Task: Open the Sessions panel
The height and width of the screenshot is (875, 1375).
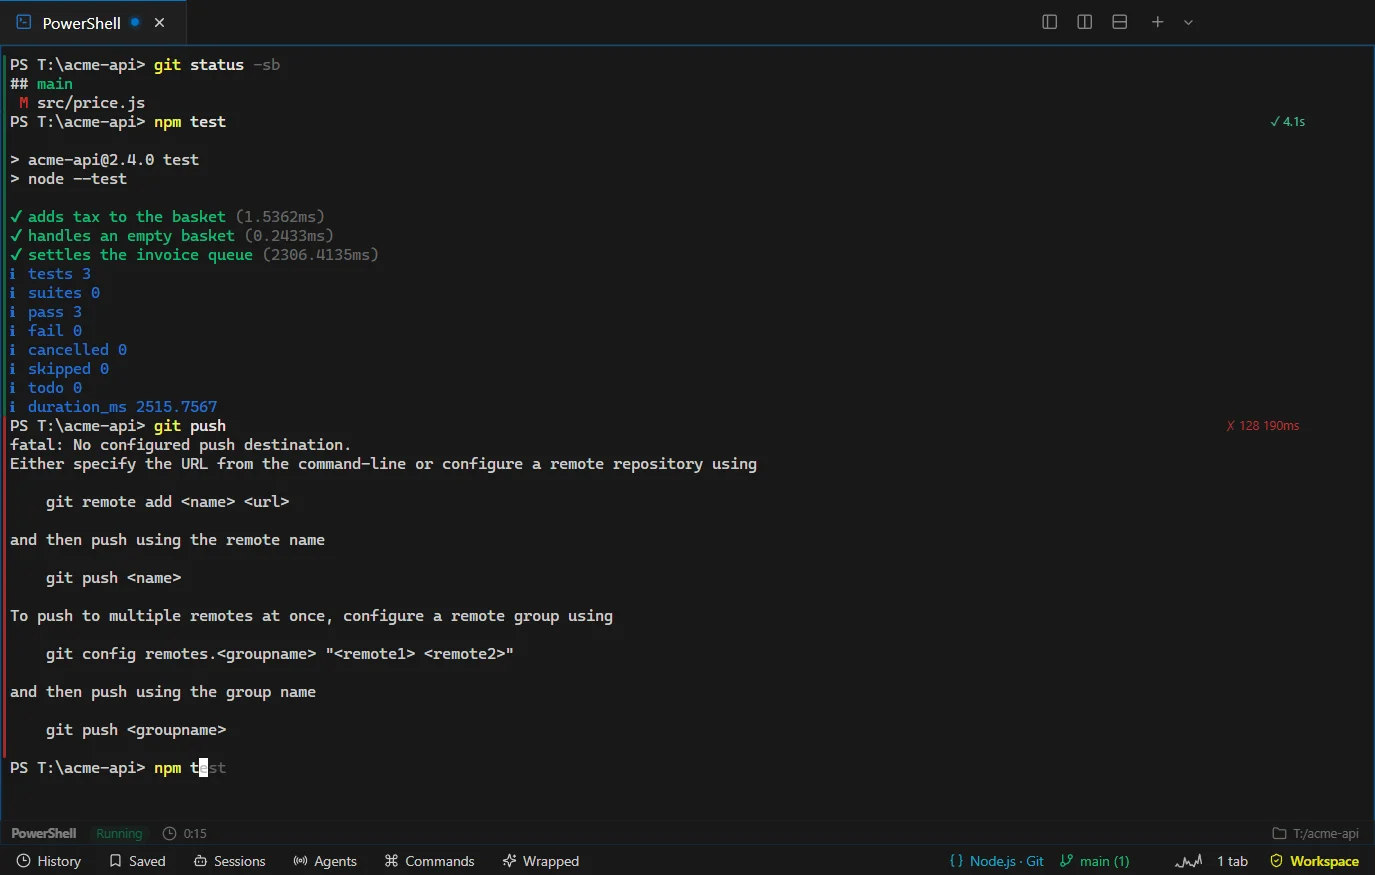Action: pyautogui.click(x=230, y=861)
